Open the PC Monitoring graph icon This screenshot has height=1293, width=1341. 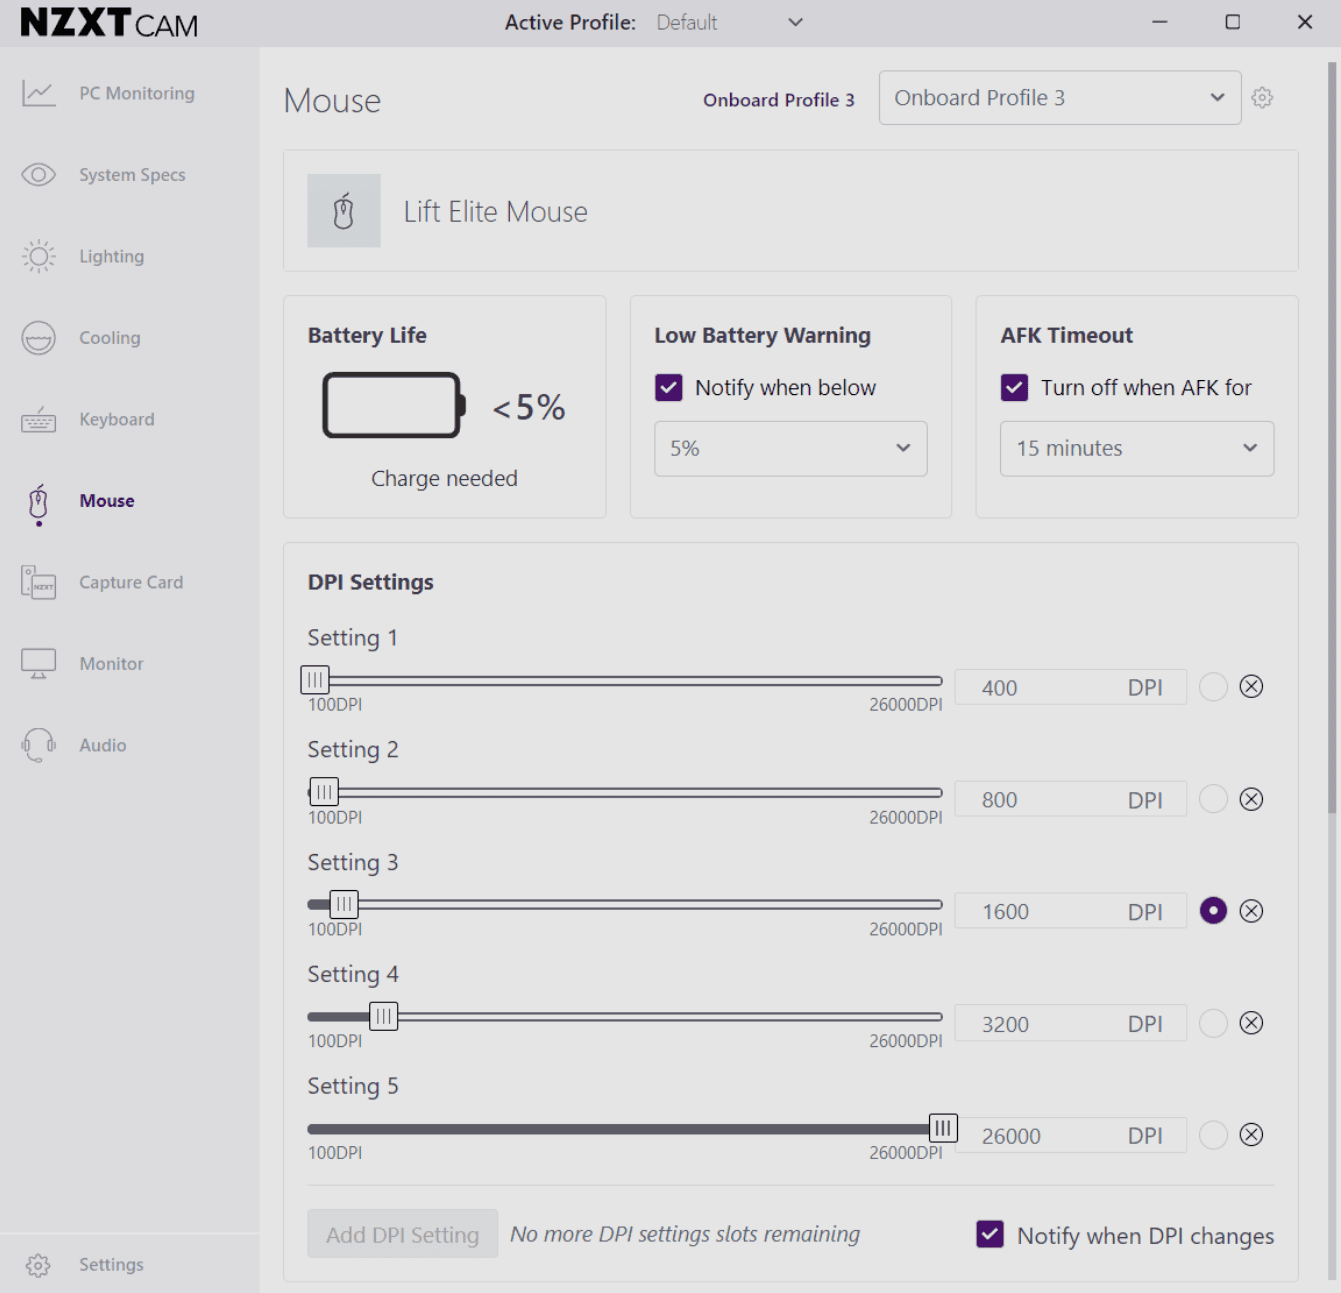pos(39,93)
